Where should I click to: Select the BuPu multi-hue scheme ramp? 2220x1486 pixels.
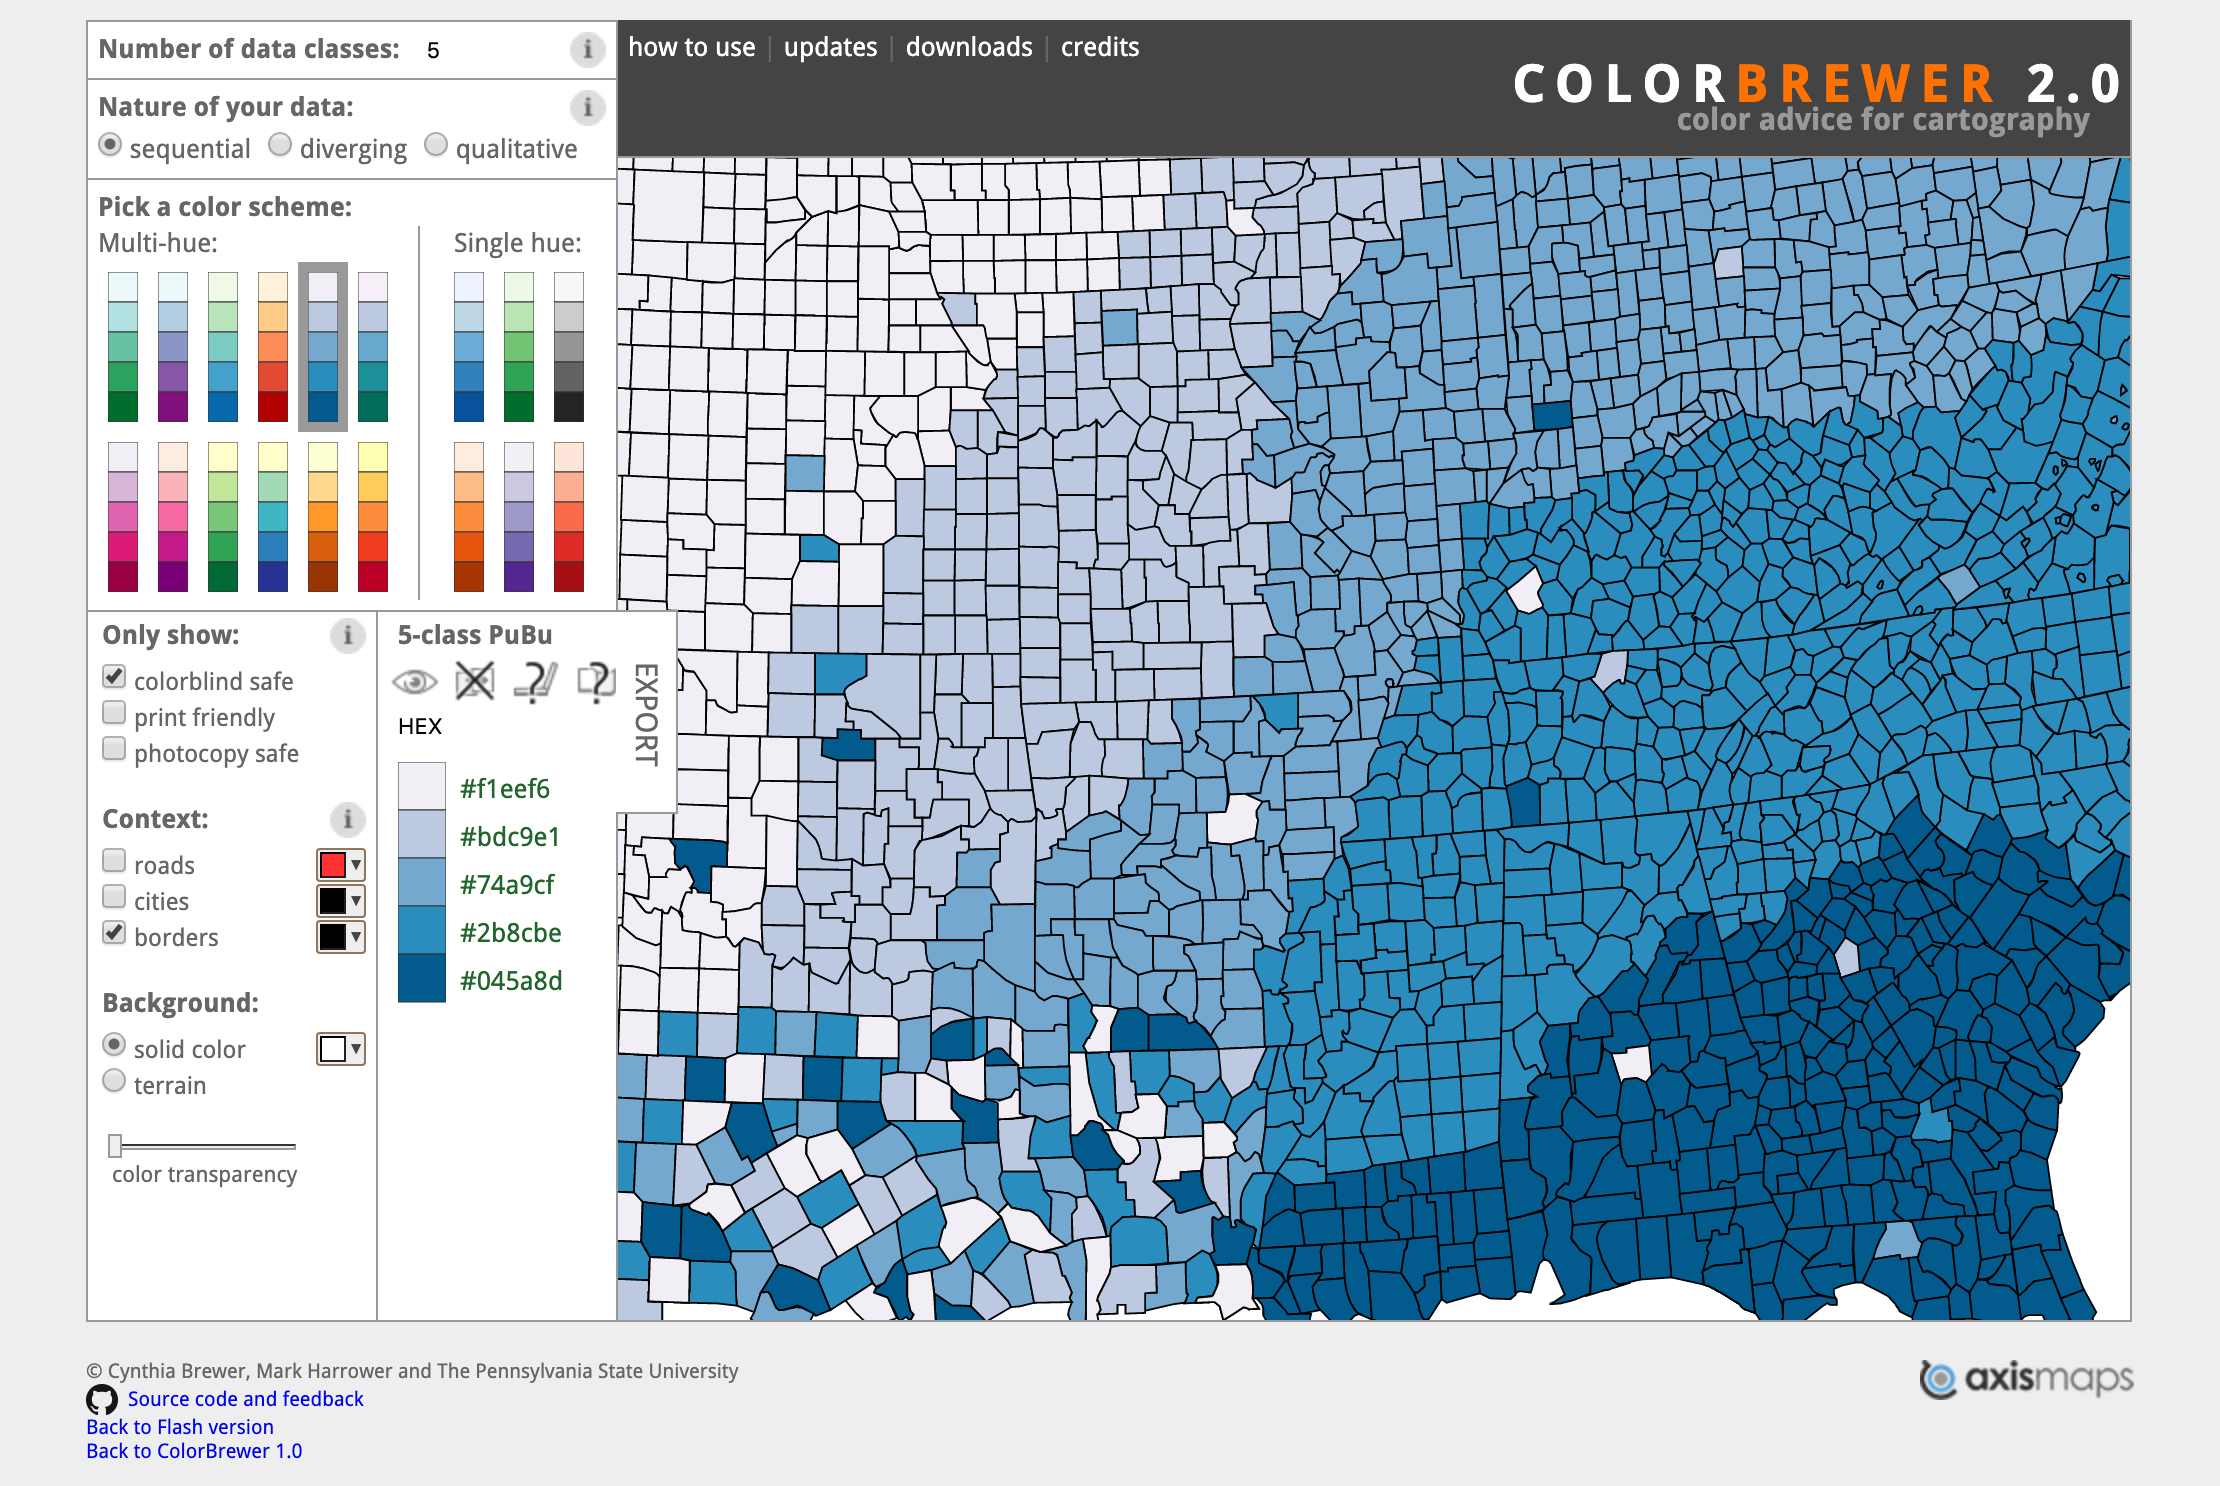pos(173,347)
